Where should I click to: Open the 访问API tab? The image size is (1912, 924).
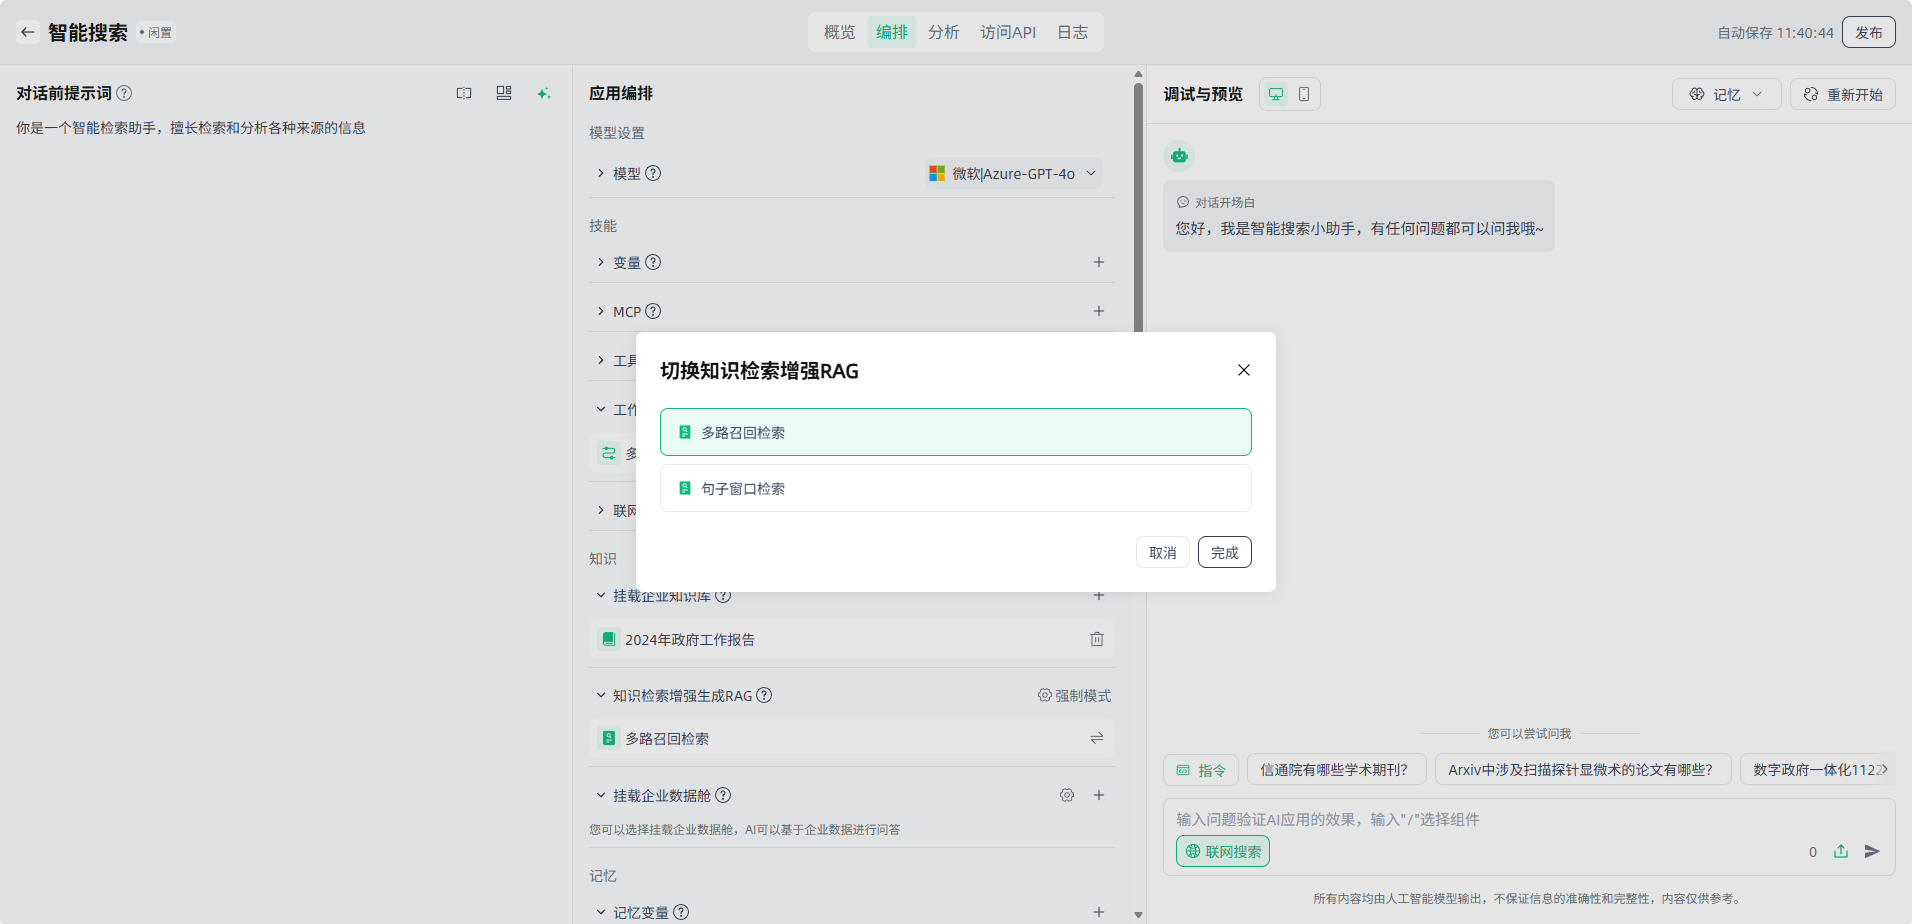click(x=1007, y=32)
